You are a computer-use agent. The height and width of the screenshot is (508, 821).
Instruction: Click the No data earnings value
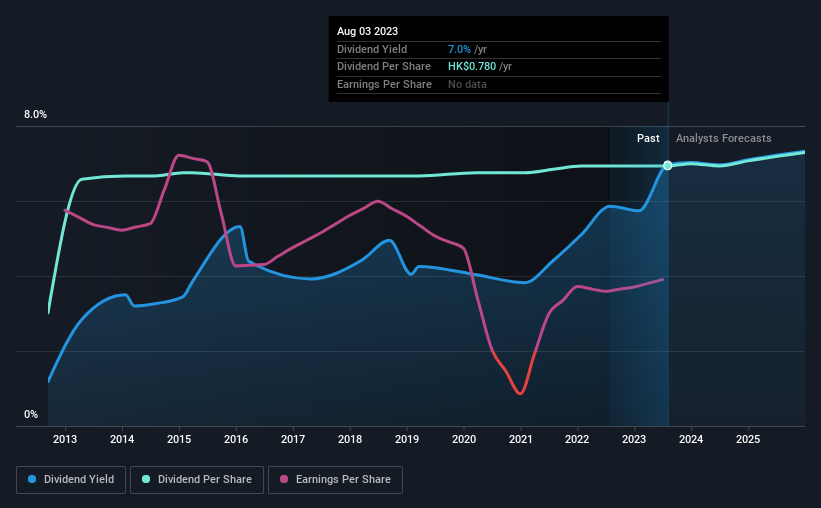tap(467, 84)
